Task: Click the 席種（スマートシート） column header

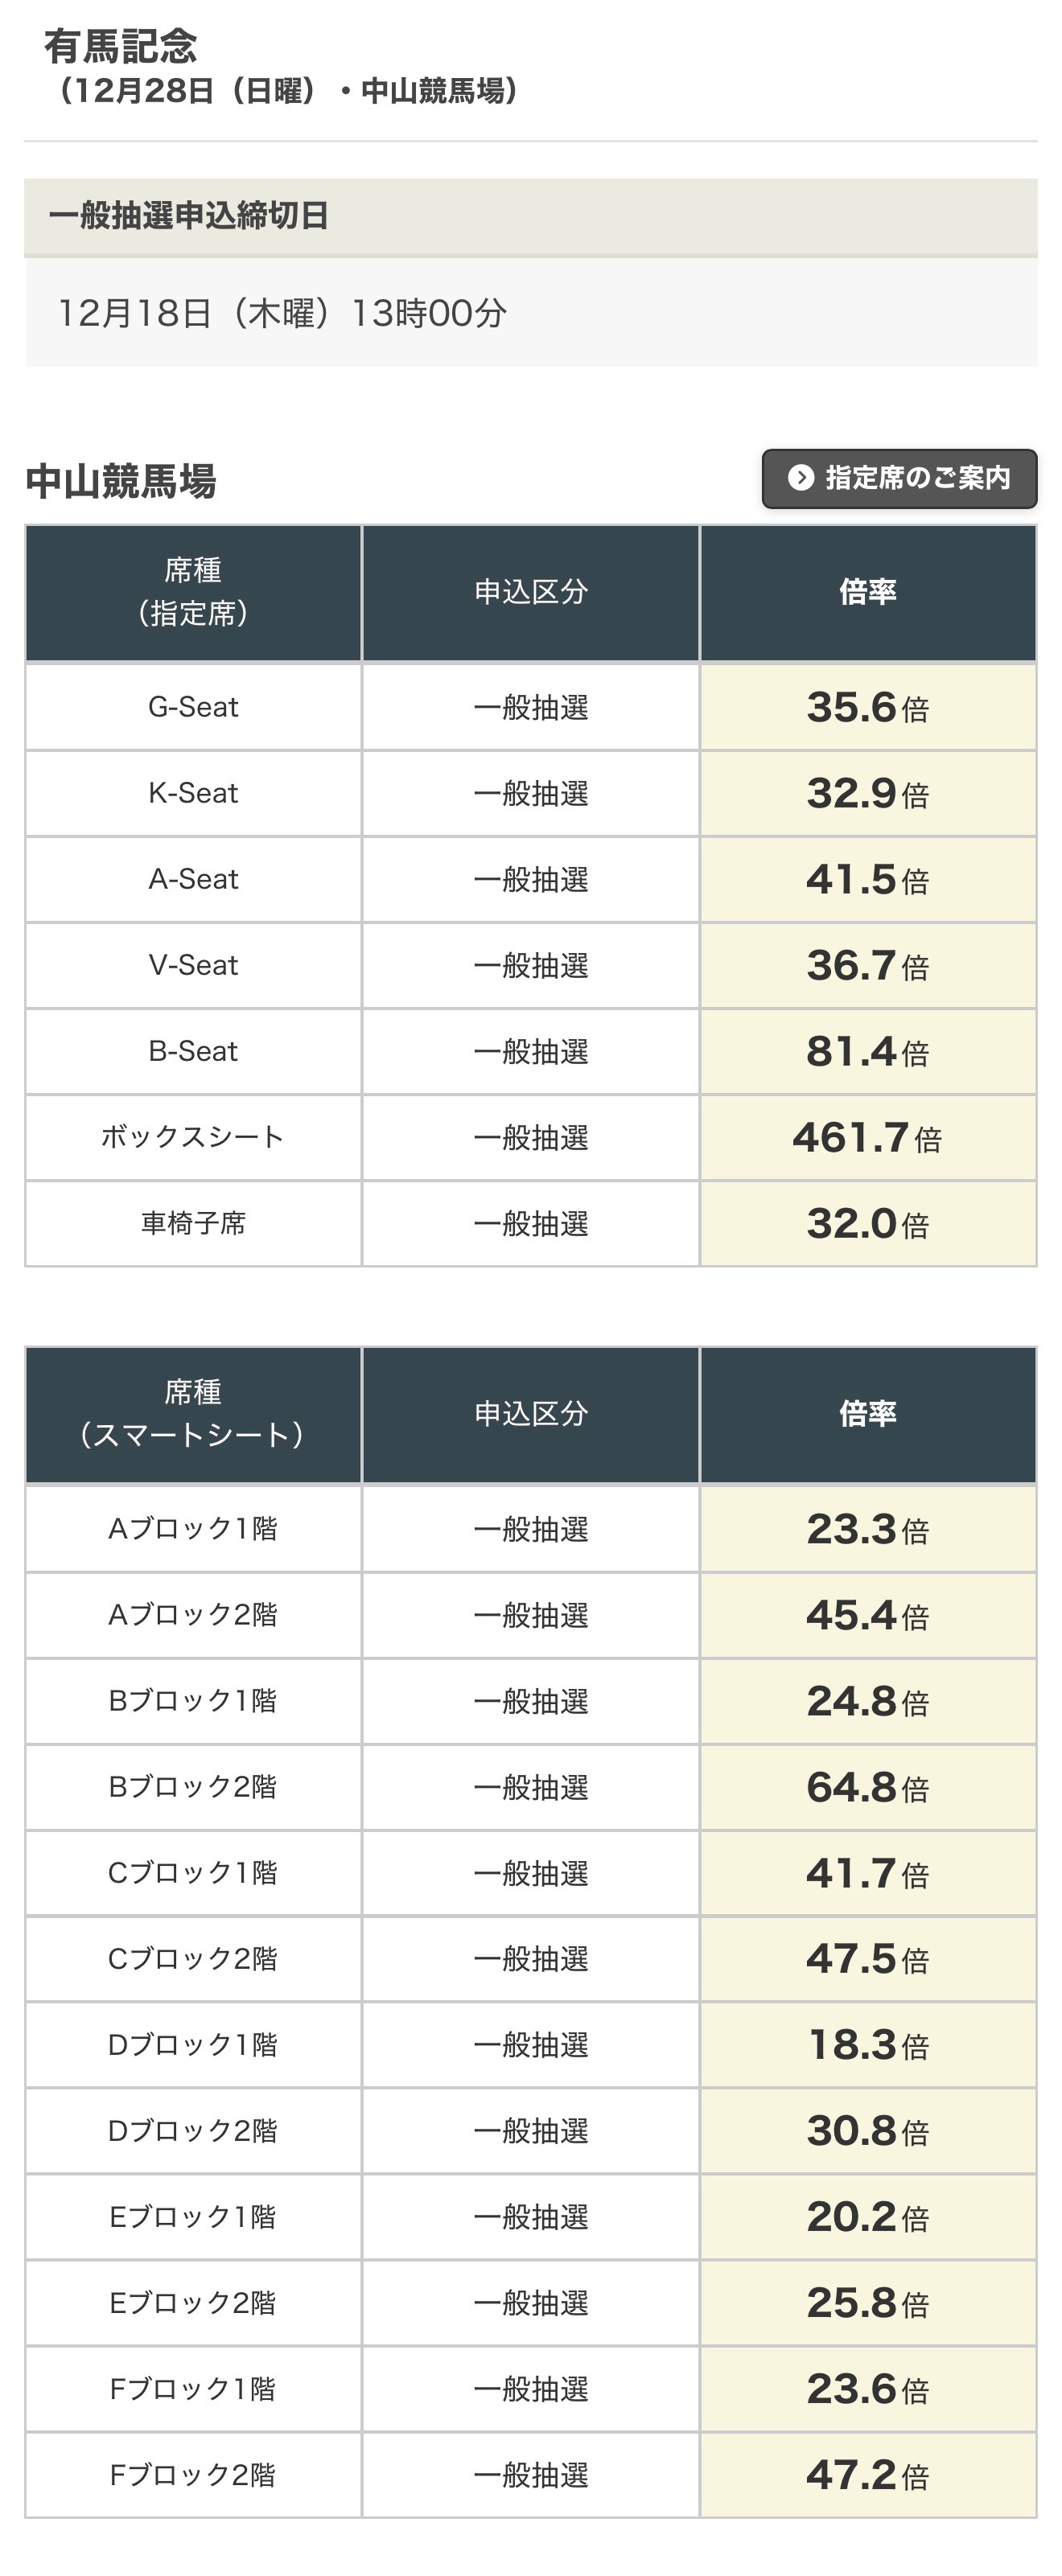Action: pos(193,1414)
